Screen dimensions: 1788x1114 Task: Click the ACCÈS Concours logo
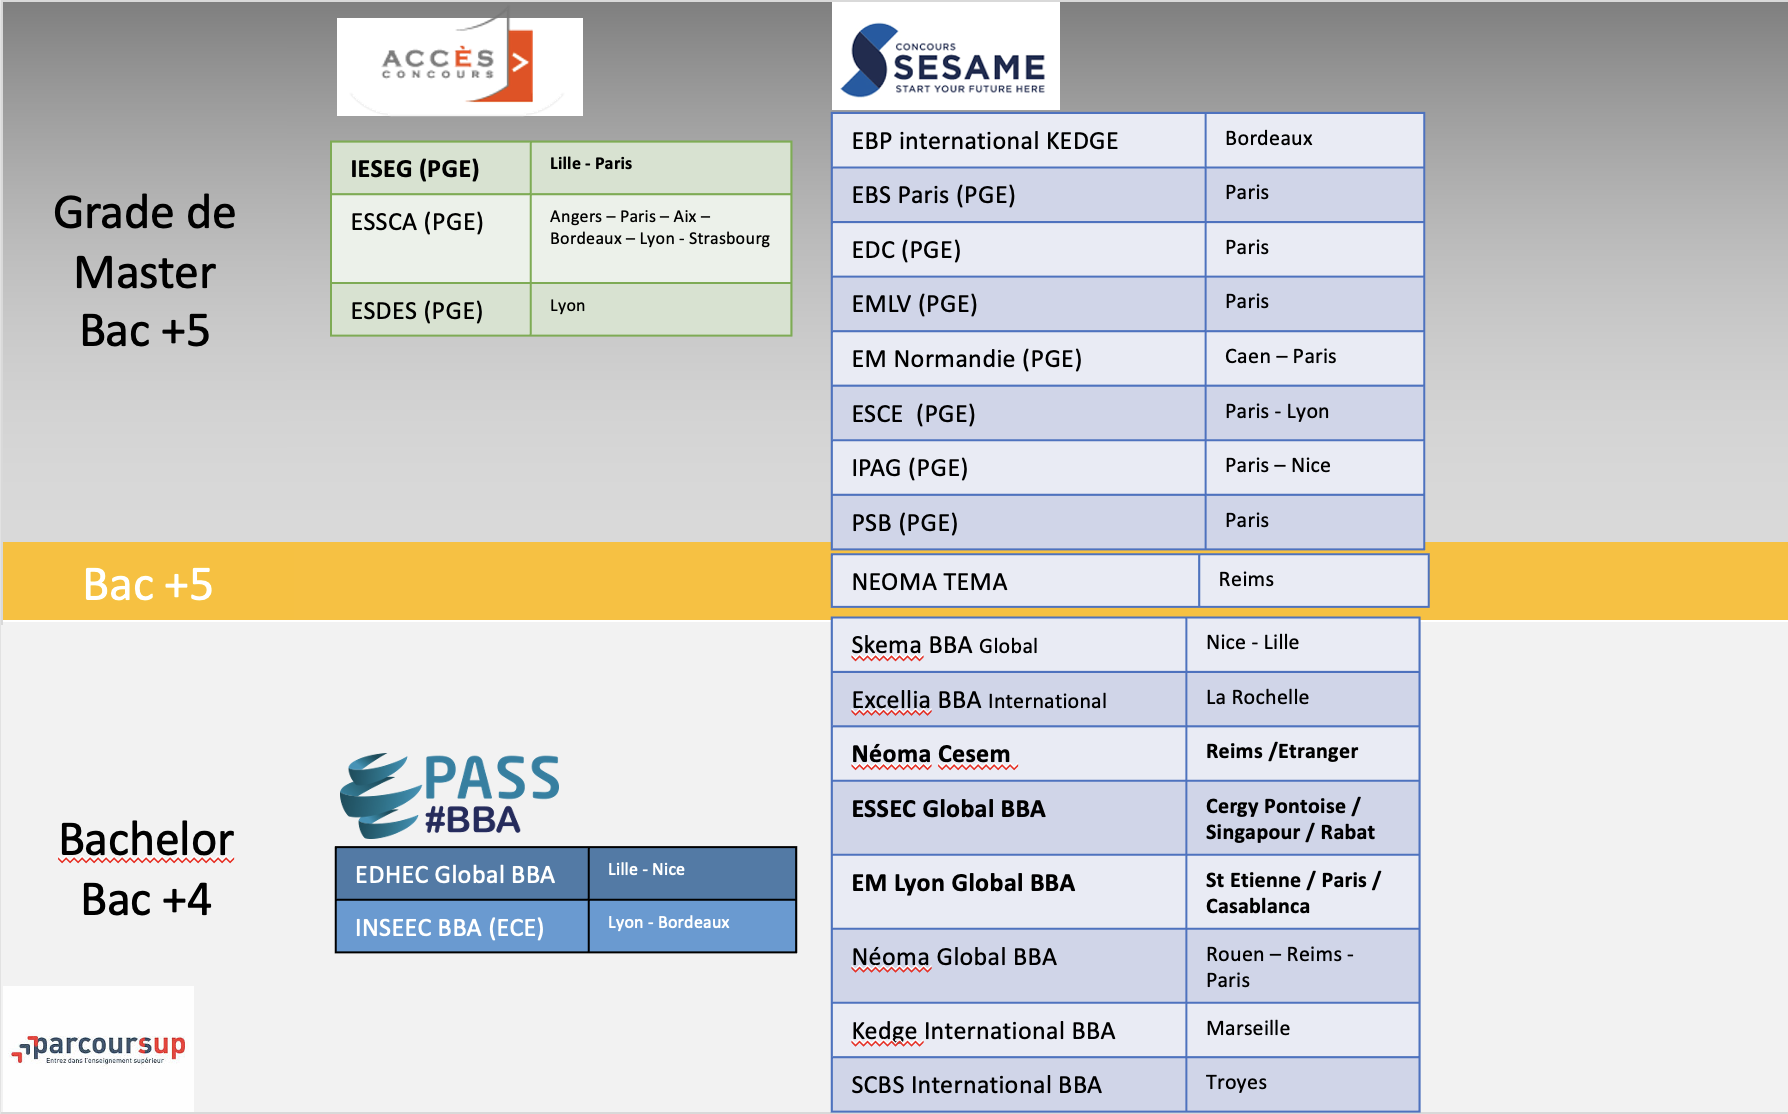click(459, 66)
